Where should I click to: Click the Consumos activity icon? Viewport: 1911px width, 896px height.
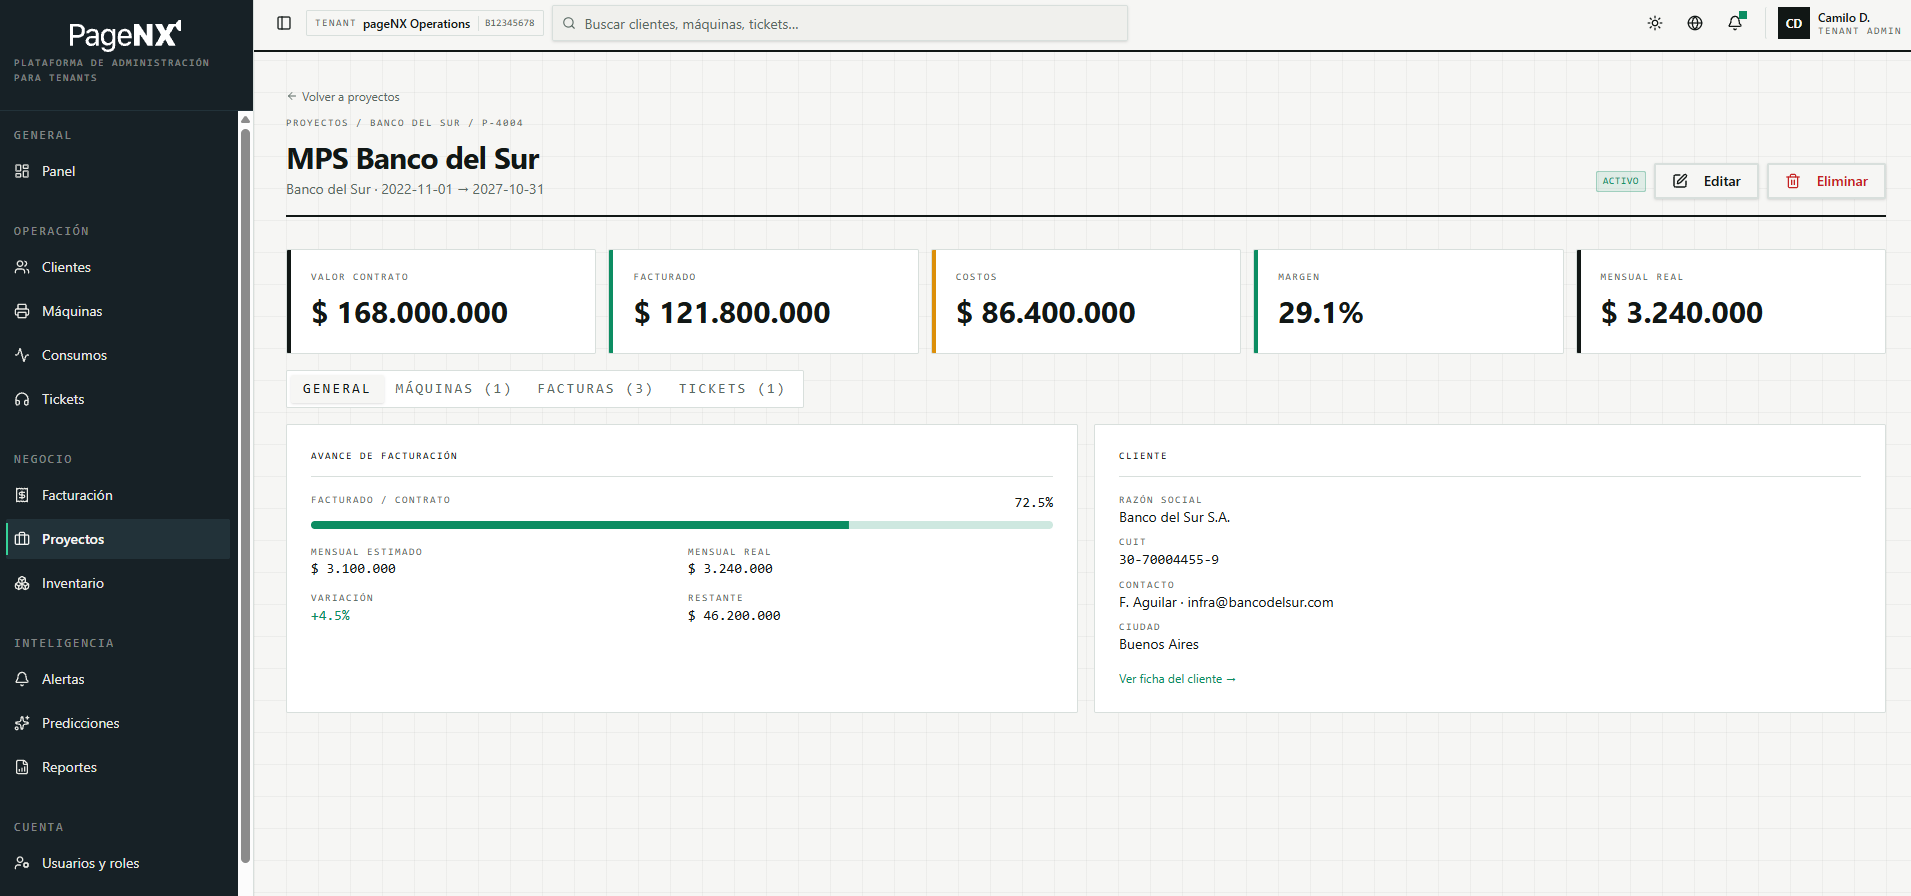tap(22, 355)
